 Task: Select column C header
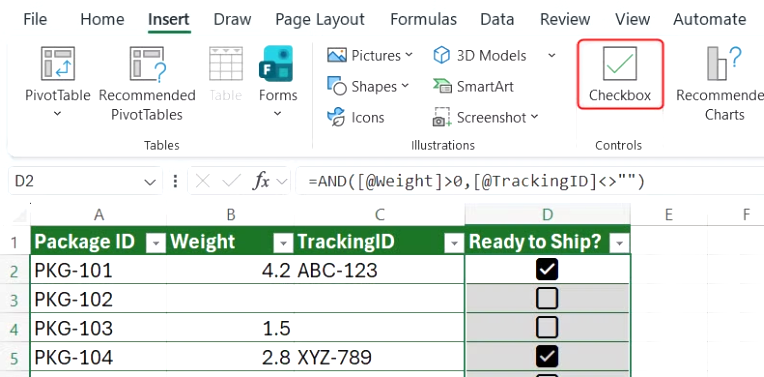tap(380, 214)
